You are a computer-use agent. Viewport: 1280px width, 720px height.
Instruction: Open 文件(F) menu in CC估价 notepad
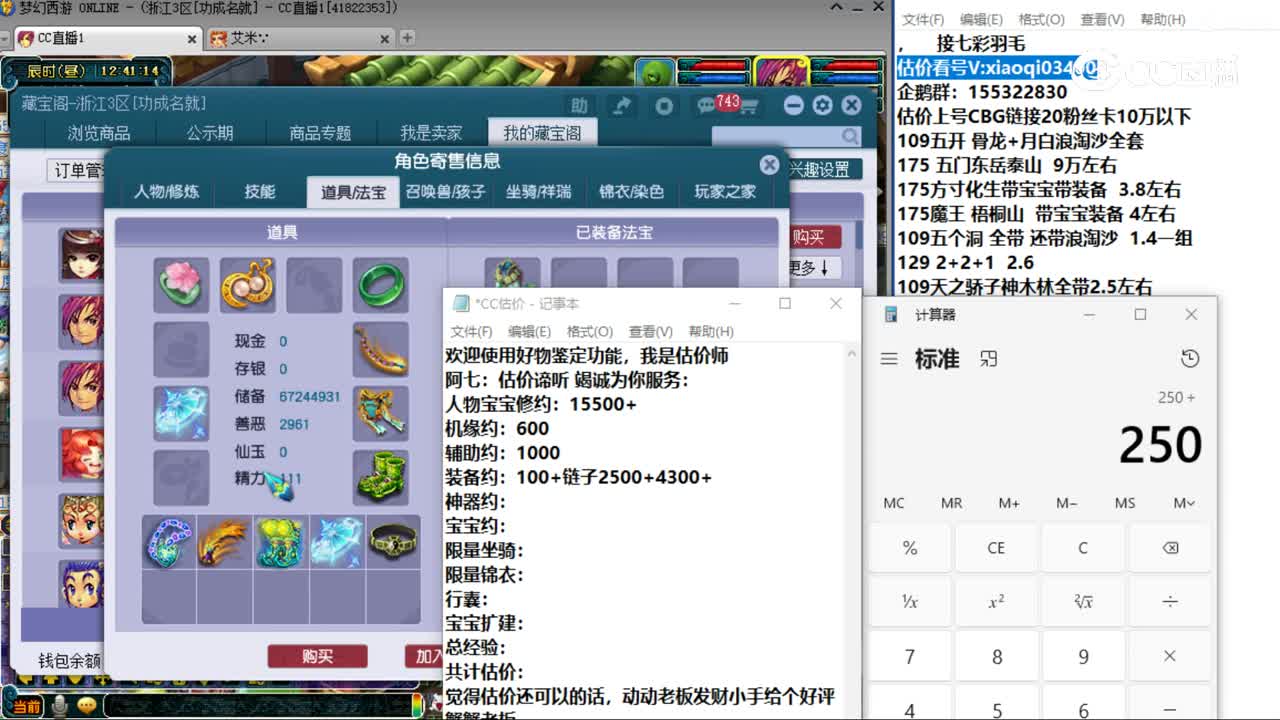[x=472, y=331]
